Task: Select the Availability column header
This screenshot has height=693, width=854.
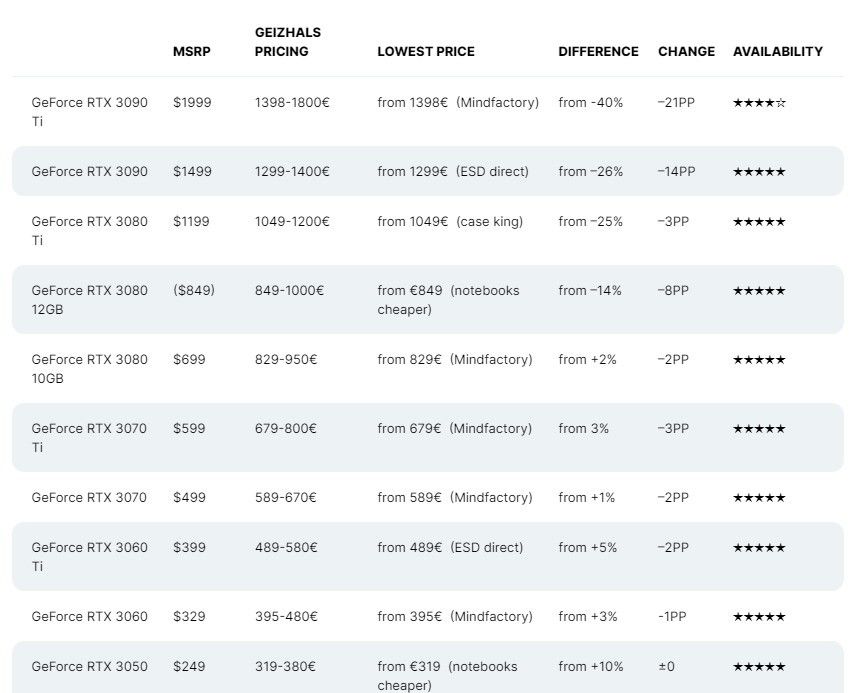Action: tap(778, 51)
